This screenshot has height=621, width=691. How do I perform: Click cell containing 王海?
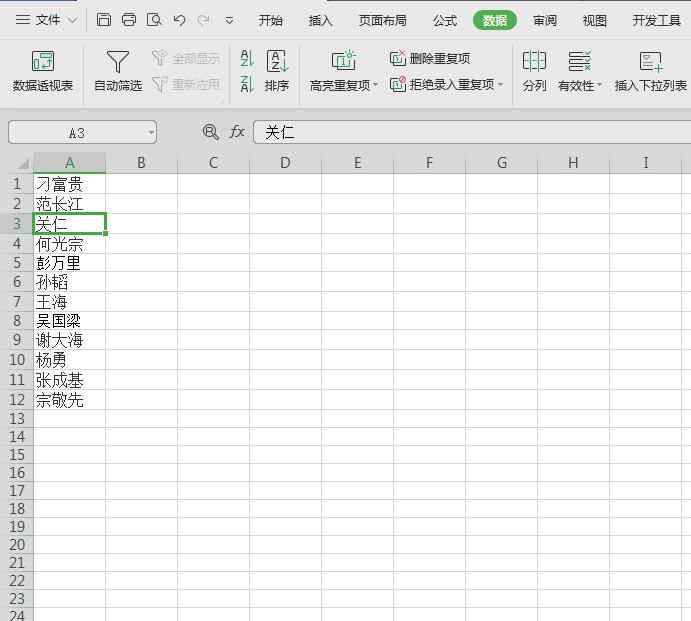pyautogui.click(x=70, y=301)
